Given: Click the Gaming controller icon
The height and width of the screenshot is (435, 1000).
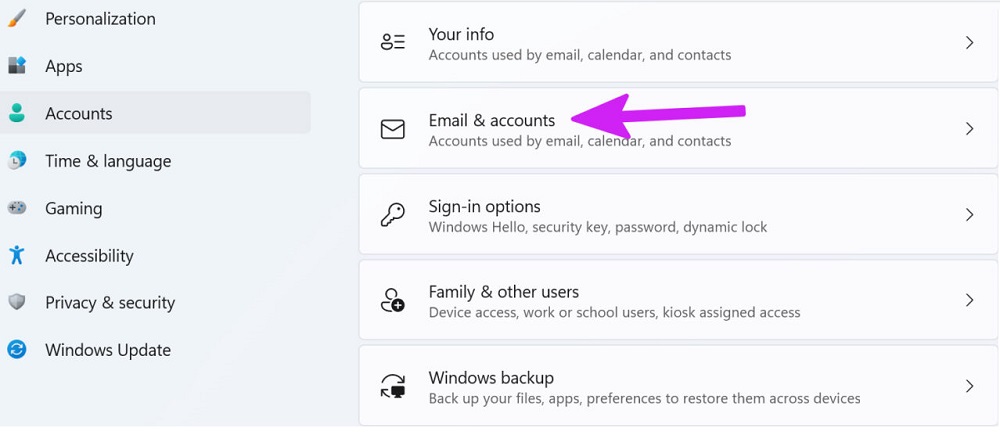Looking at the screenshot, I should [x=16, y=208].
